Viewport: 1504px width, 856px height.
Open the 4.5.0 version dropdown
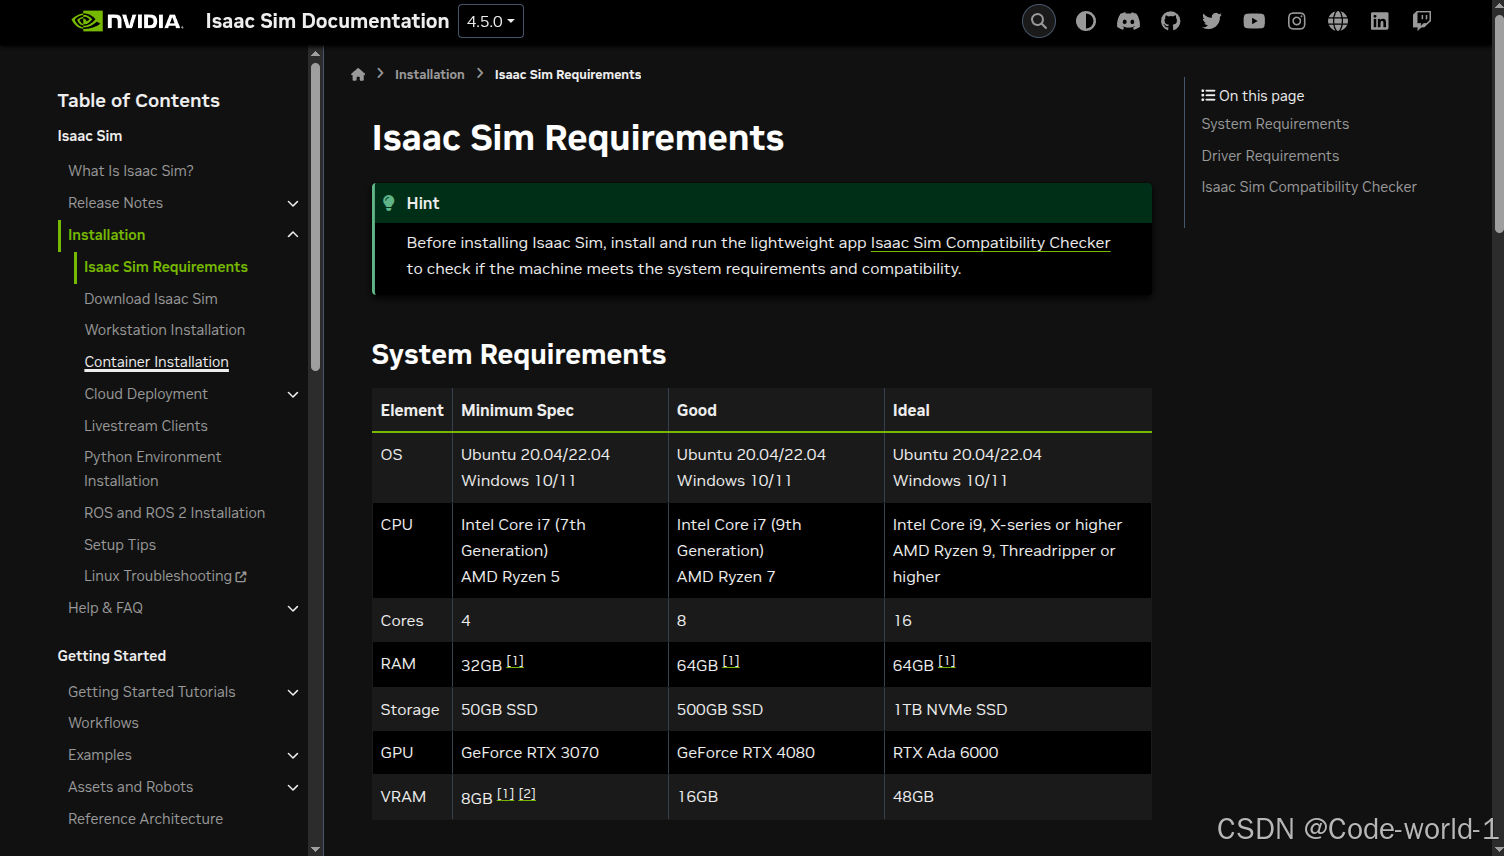coord(491,21)
